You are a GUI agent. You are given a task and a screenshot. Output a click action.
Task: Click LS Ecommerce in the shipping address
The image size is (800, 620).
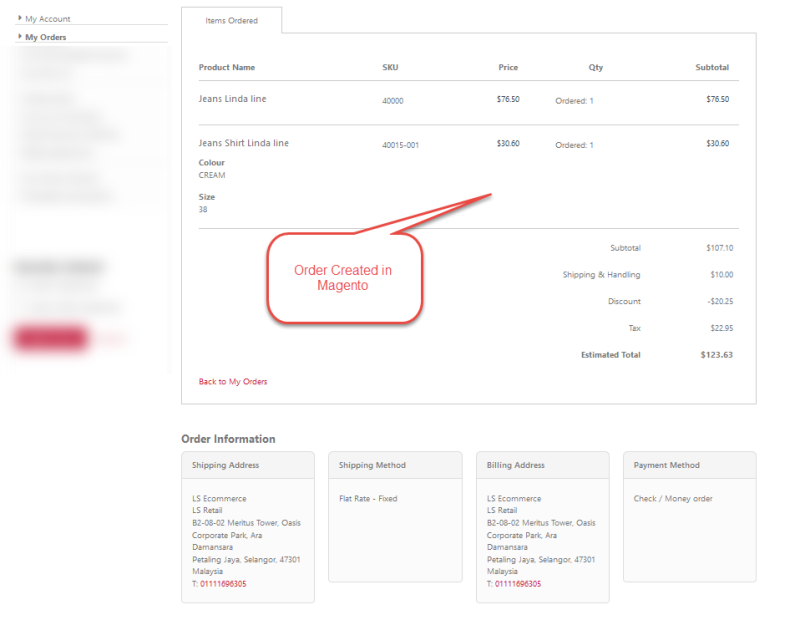pyautogui.click(x=219, y=499)
